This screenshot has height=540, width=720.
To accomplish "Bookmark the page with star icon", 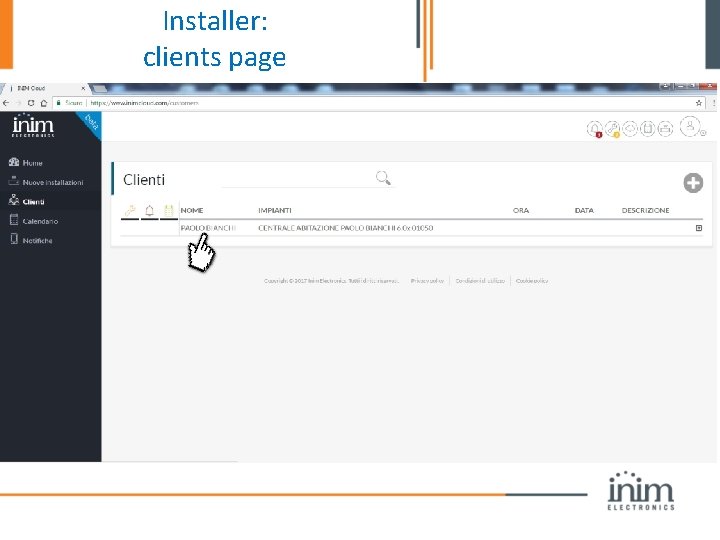I will [698, 103].
